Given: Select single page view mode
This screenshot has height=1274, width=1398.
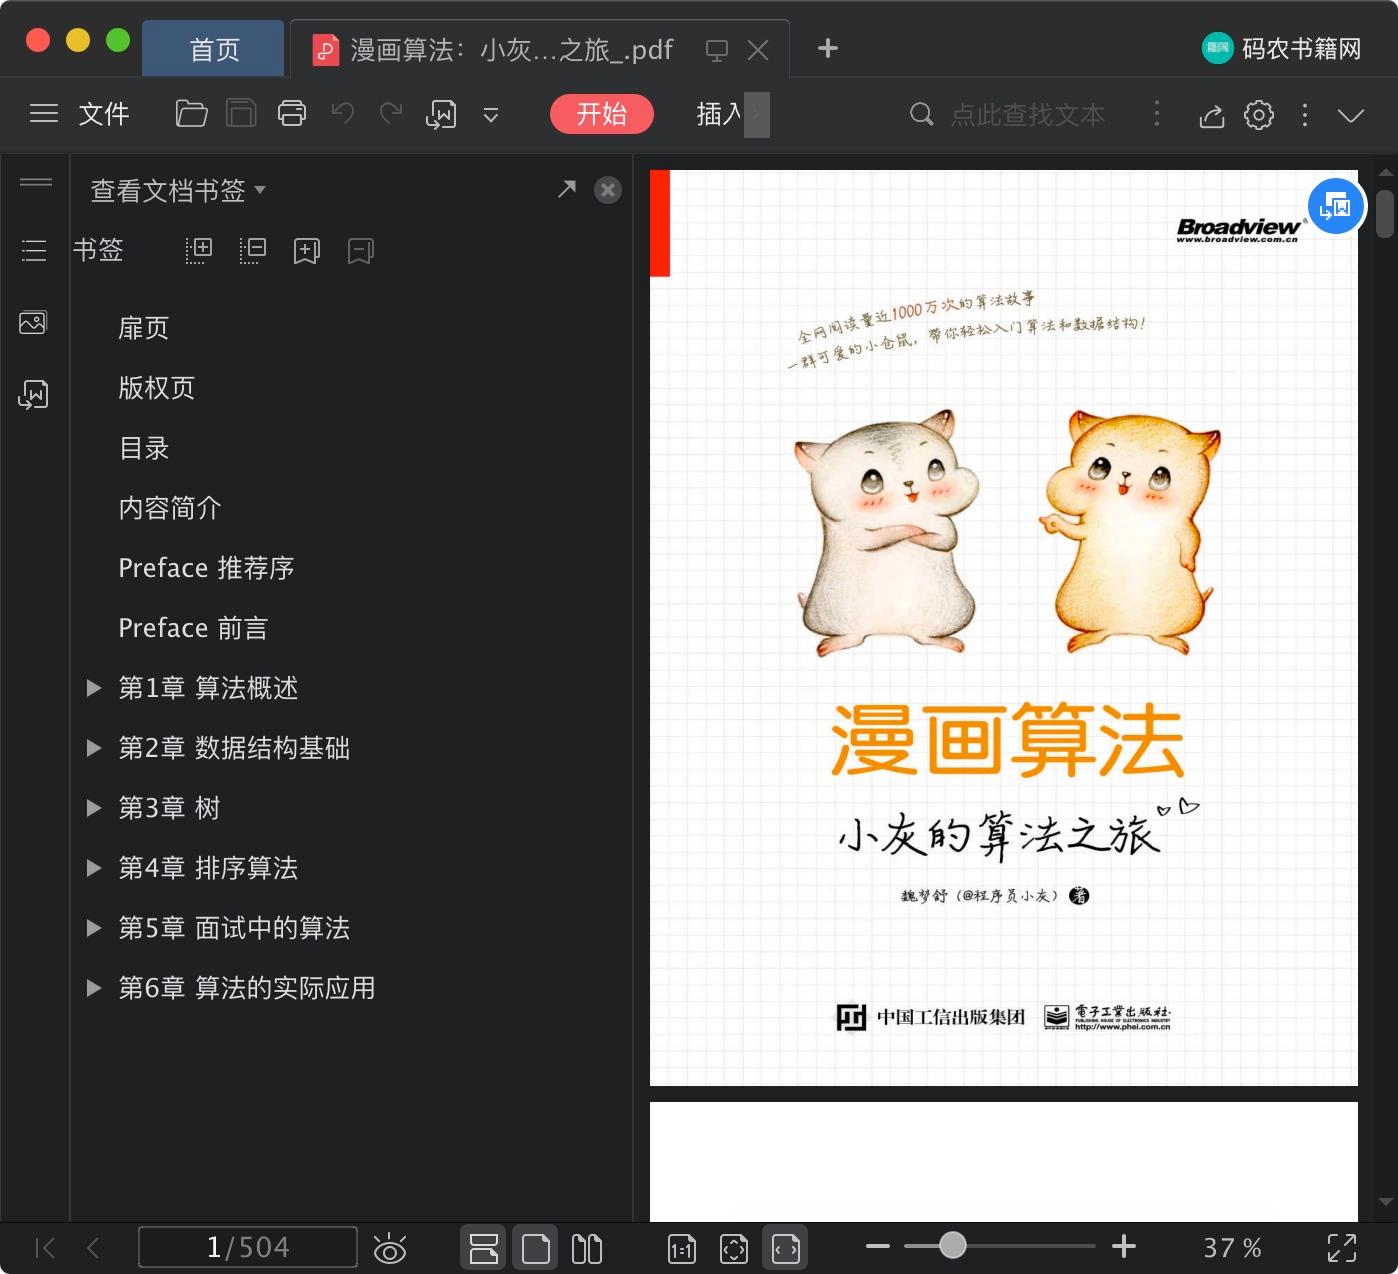Looking at the screenshot, I should 536,1248.
